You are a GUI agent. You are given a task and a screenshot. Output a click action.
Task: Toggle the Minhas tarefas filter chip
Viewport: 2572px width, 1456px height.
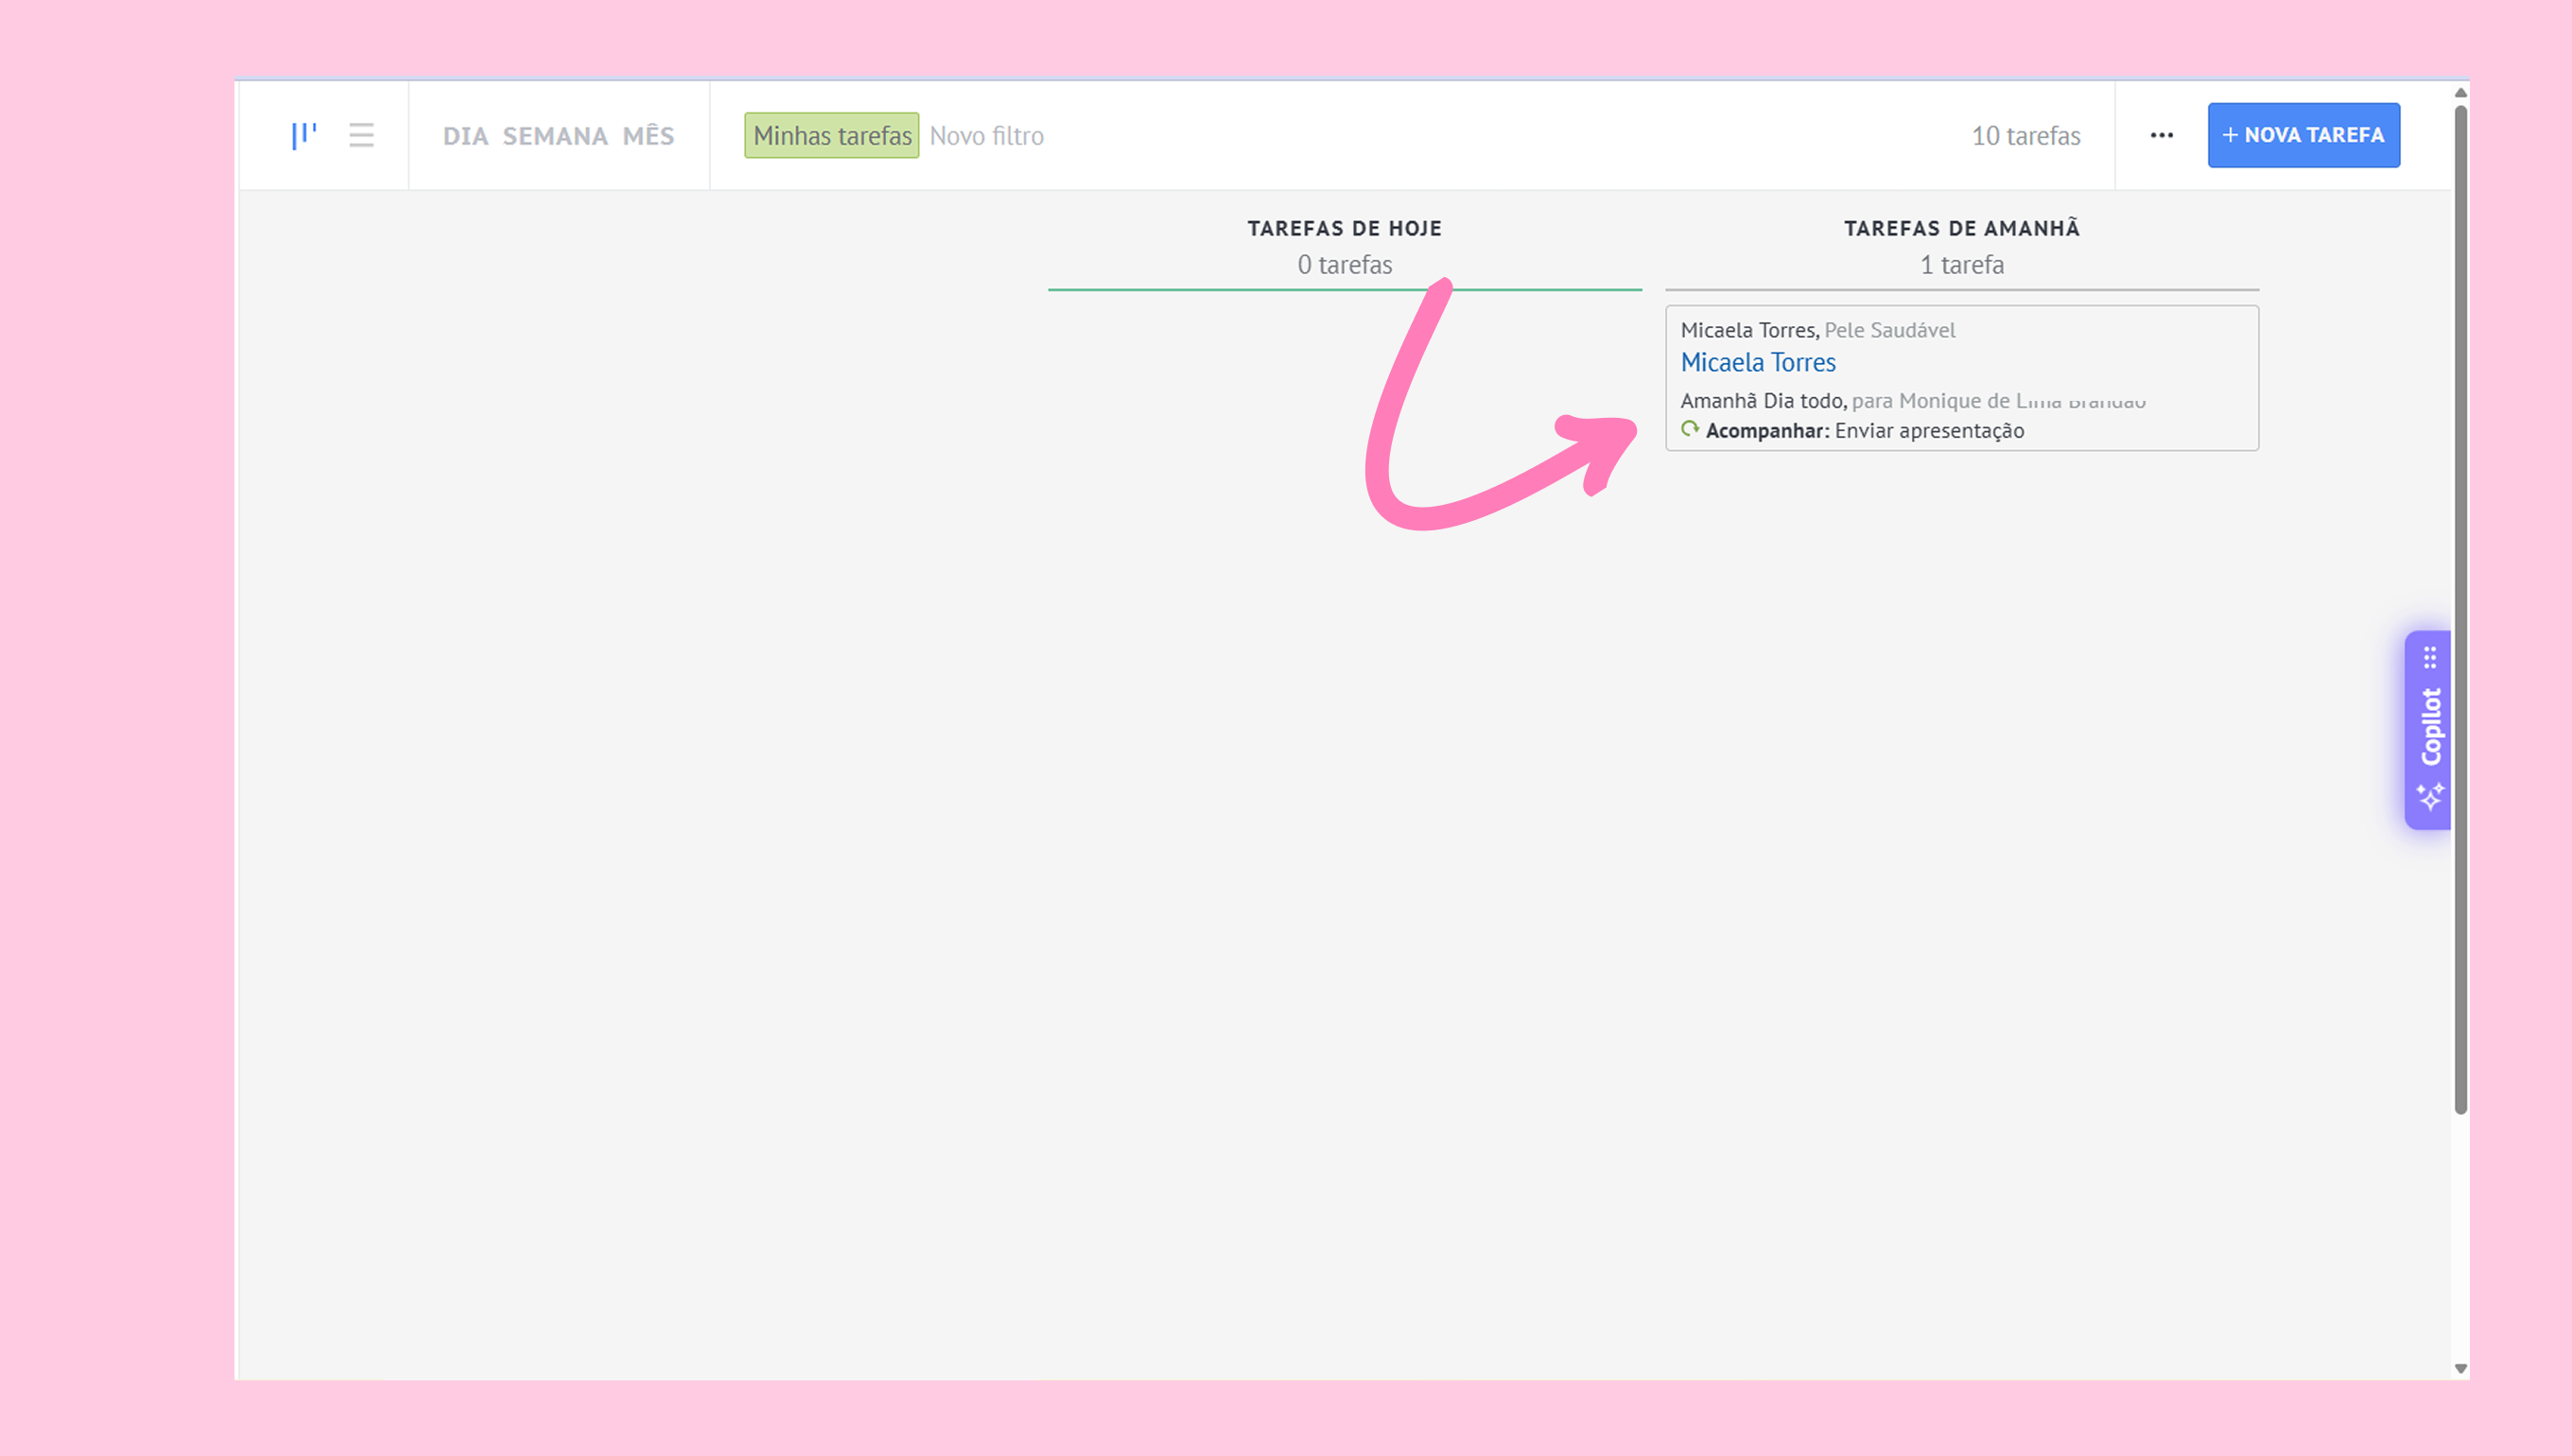tap(831, 136)
